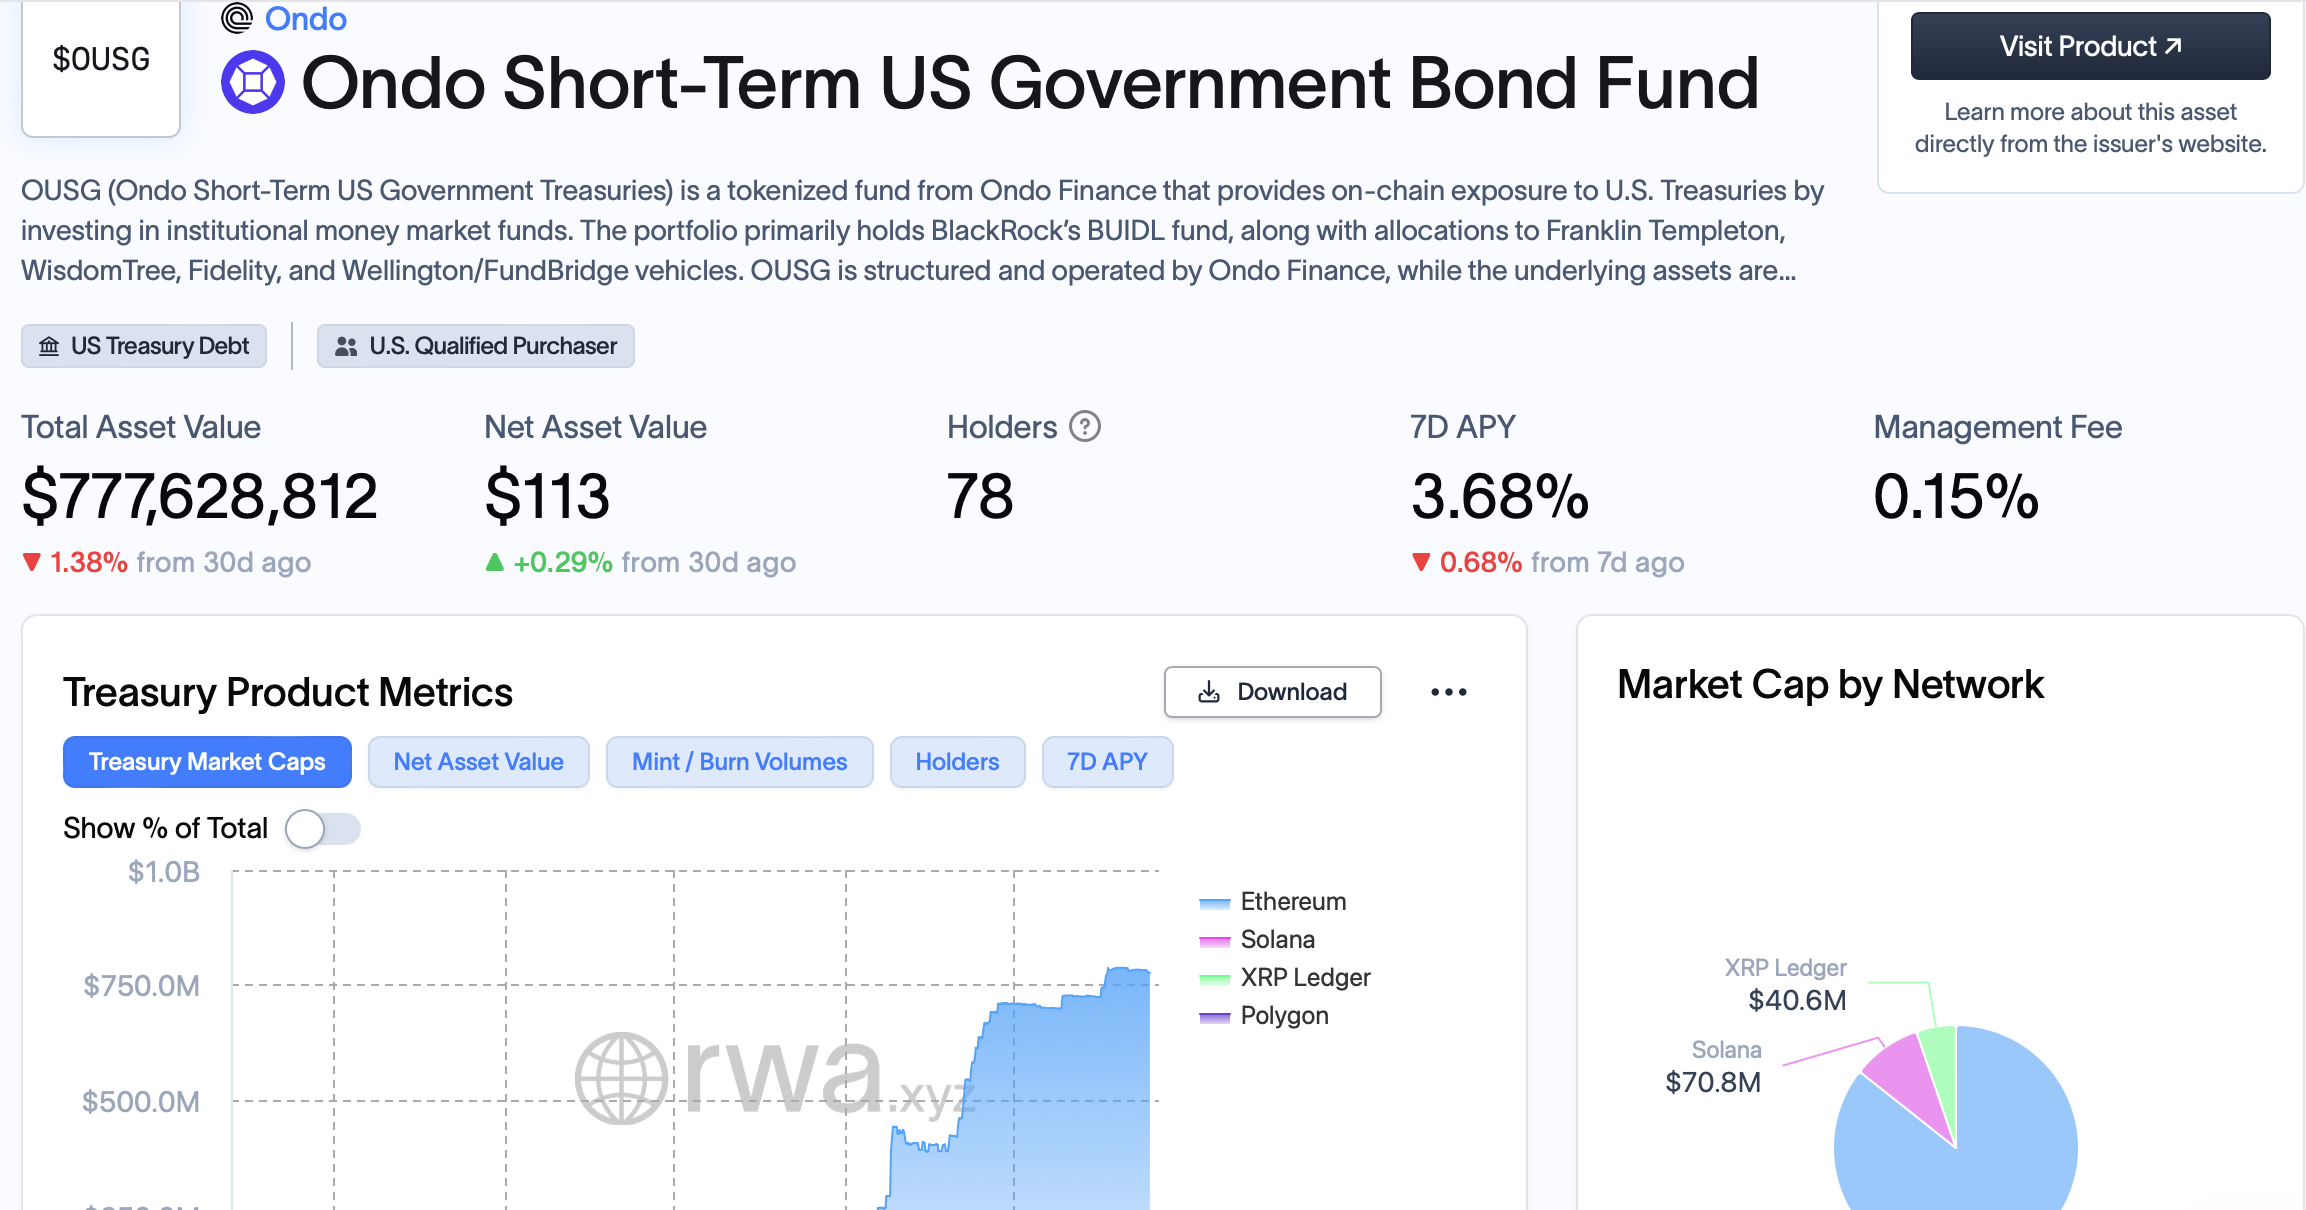Open the Holders metrics tab
The image size is (2306, 1210).
coord(957,762)
